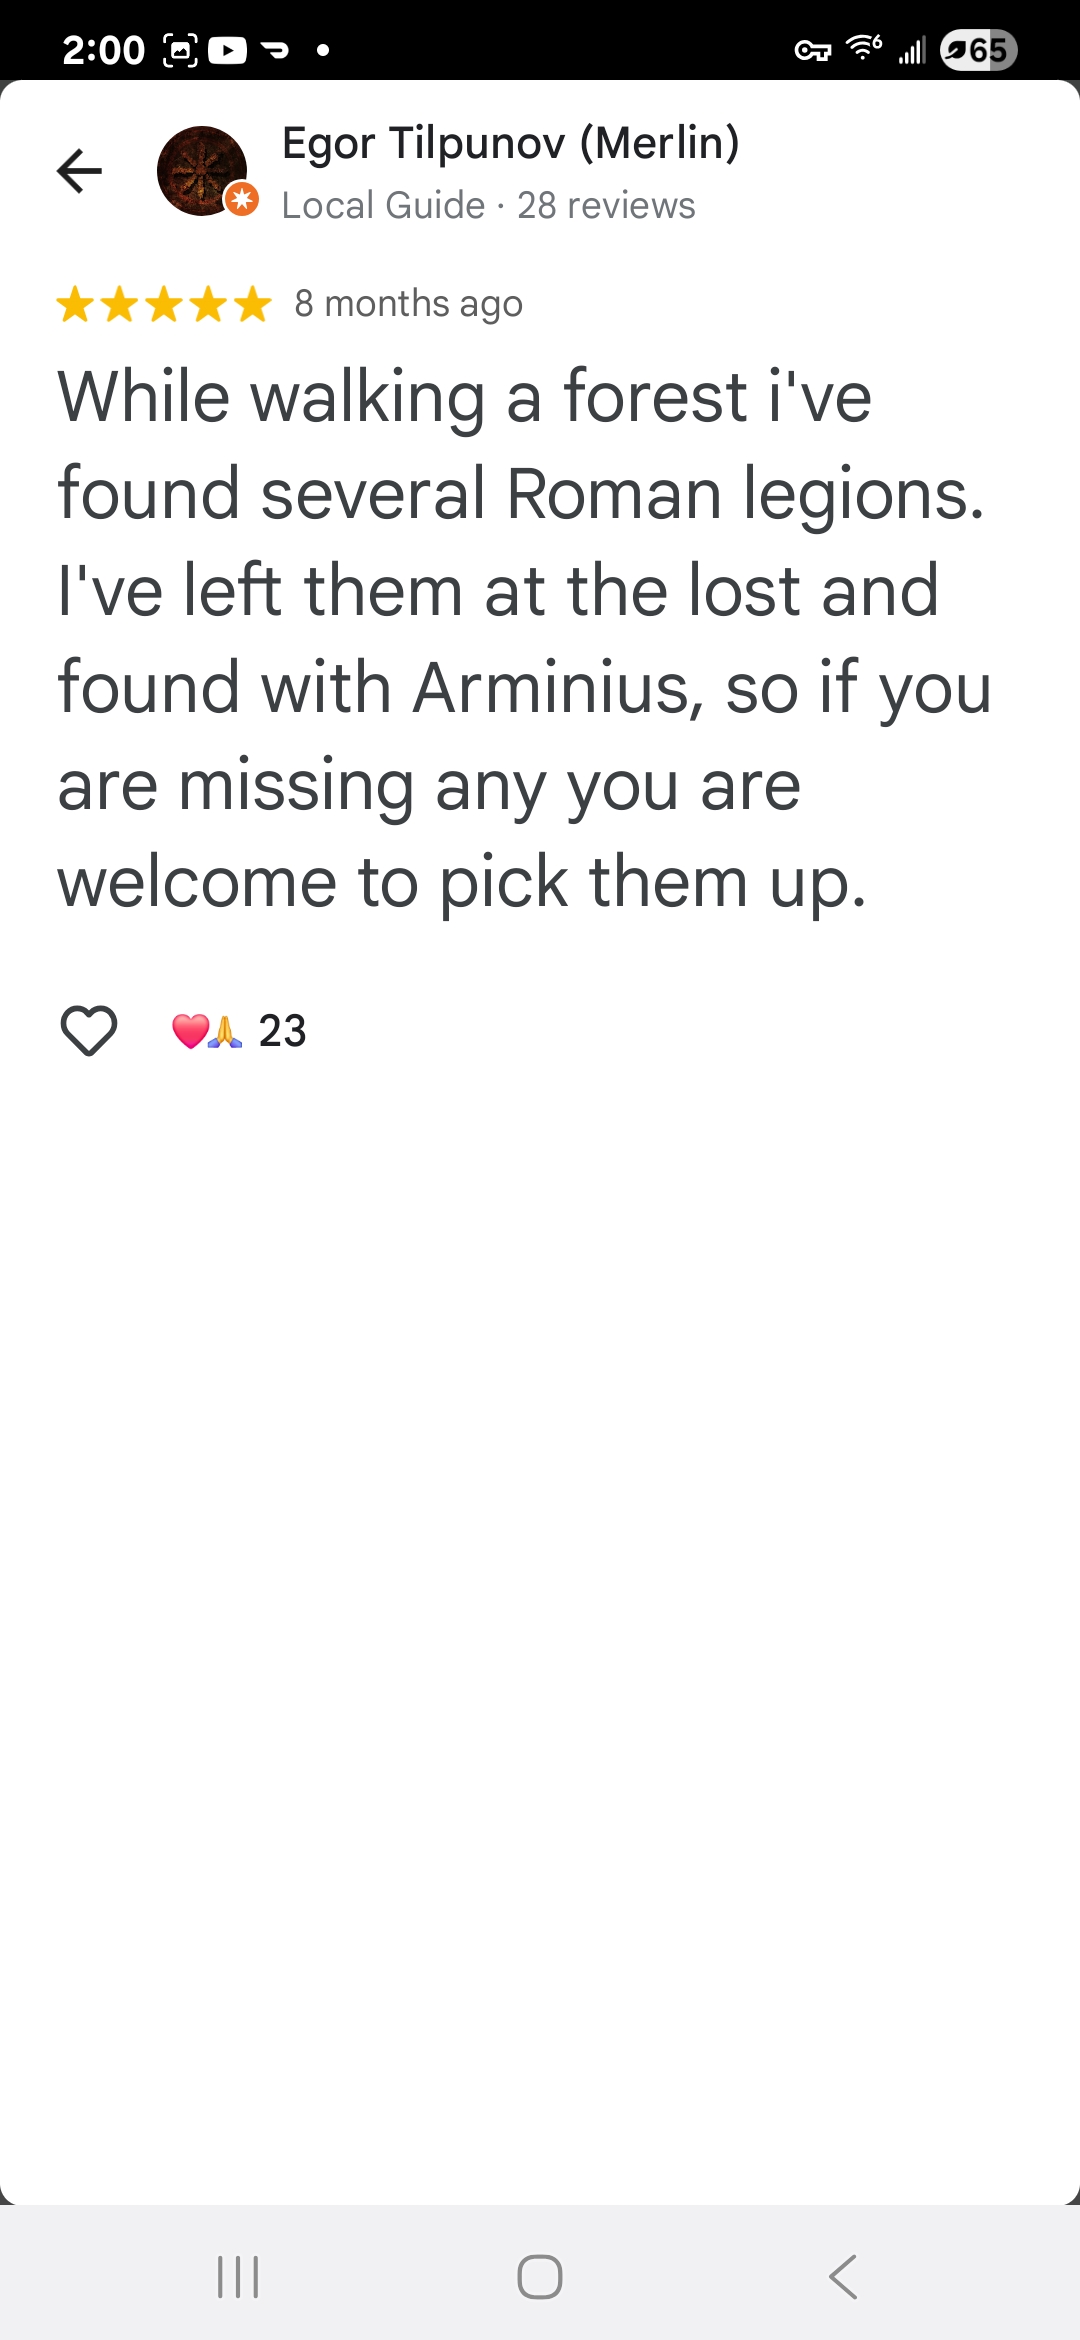Tap the "Local Guide · 28 reviews" text
The width and height of the screenshot is (1080, 2340).
(x=488, y=205)
